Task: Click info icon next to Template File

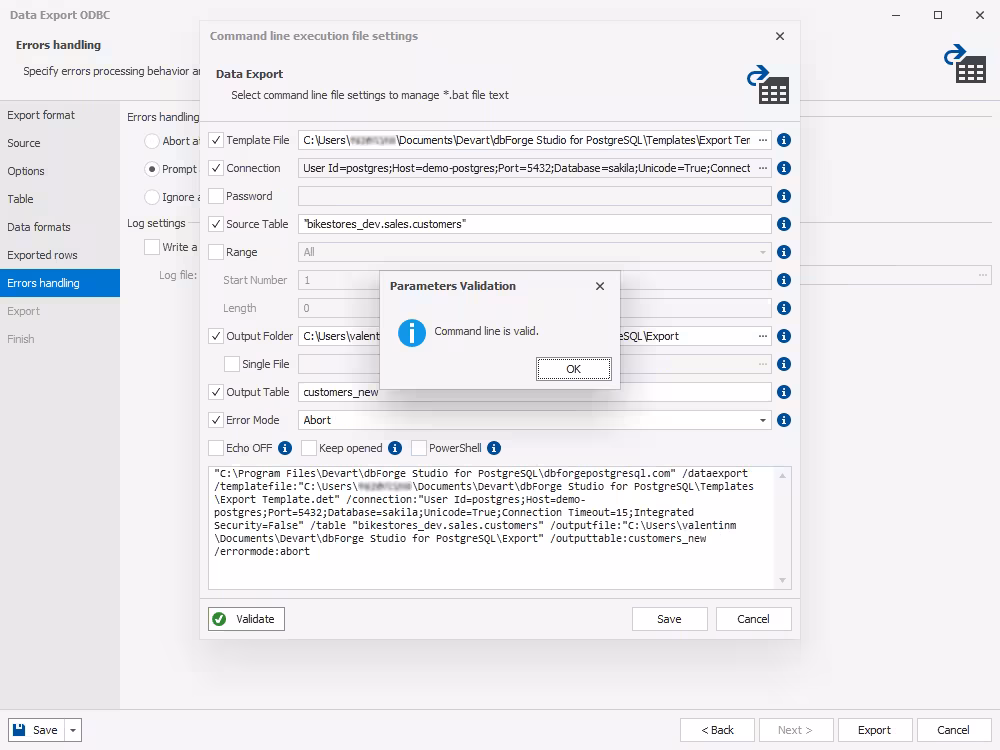Action: coord(784,140)
